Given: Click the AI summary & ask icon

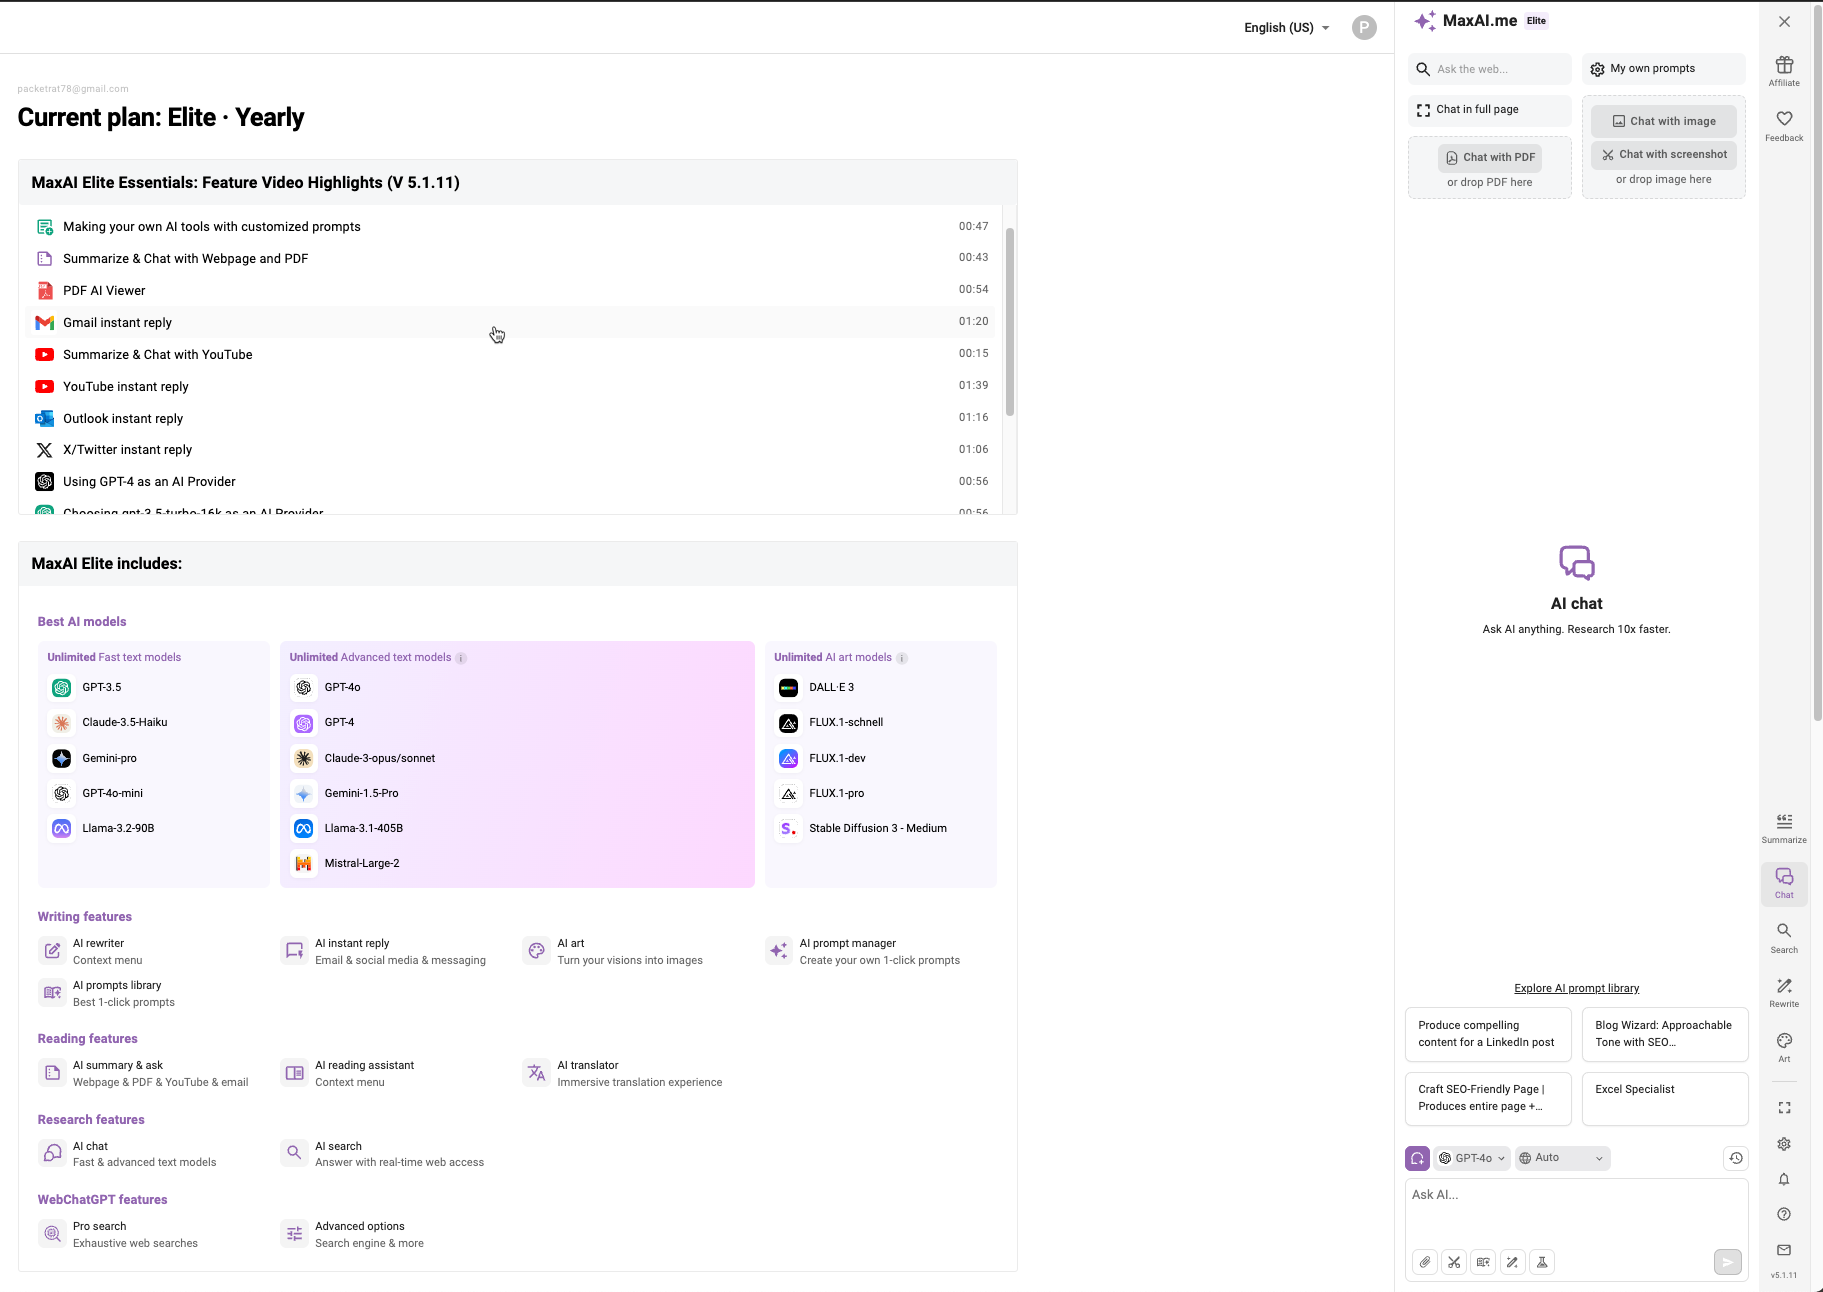Looking at the screenshot, I should pyautogui.click(x=52, y=1073).
